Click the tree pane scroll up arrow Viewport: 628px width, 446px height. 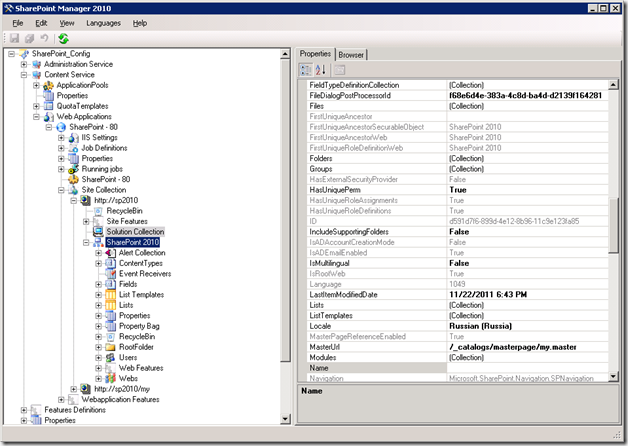[285, 54]
